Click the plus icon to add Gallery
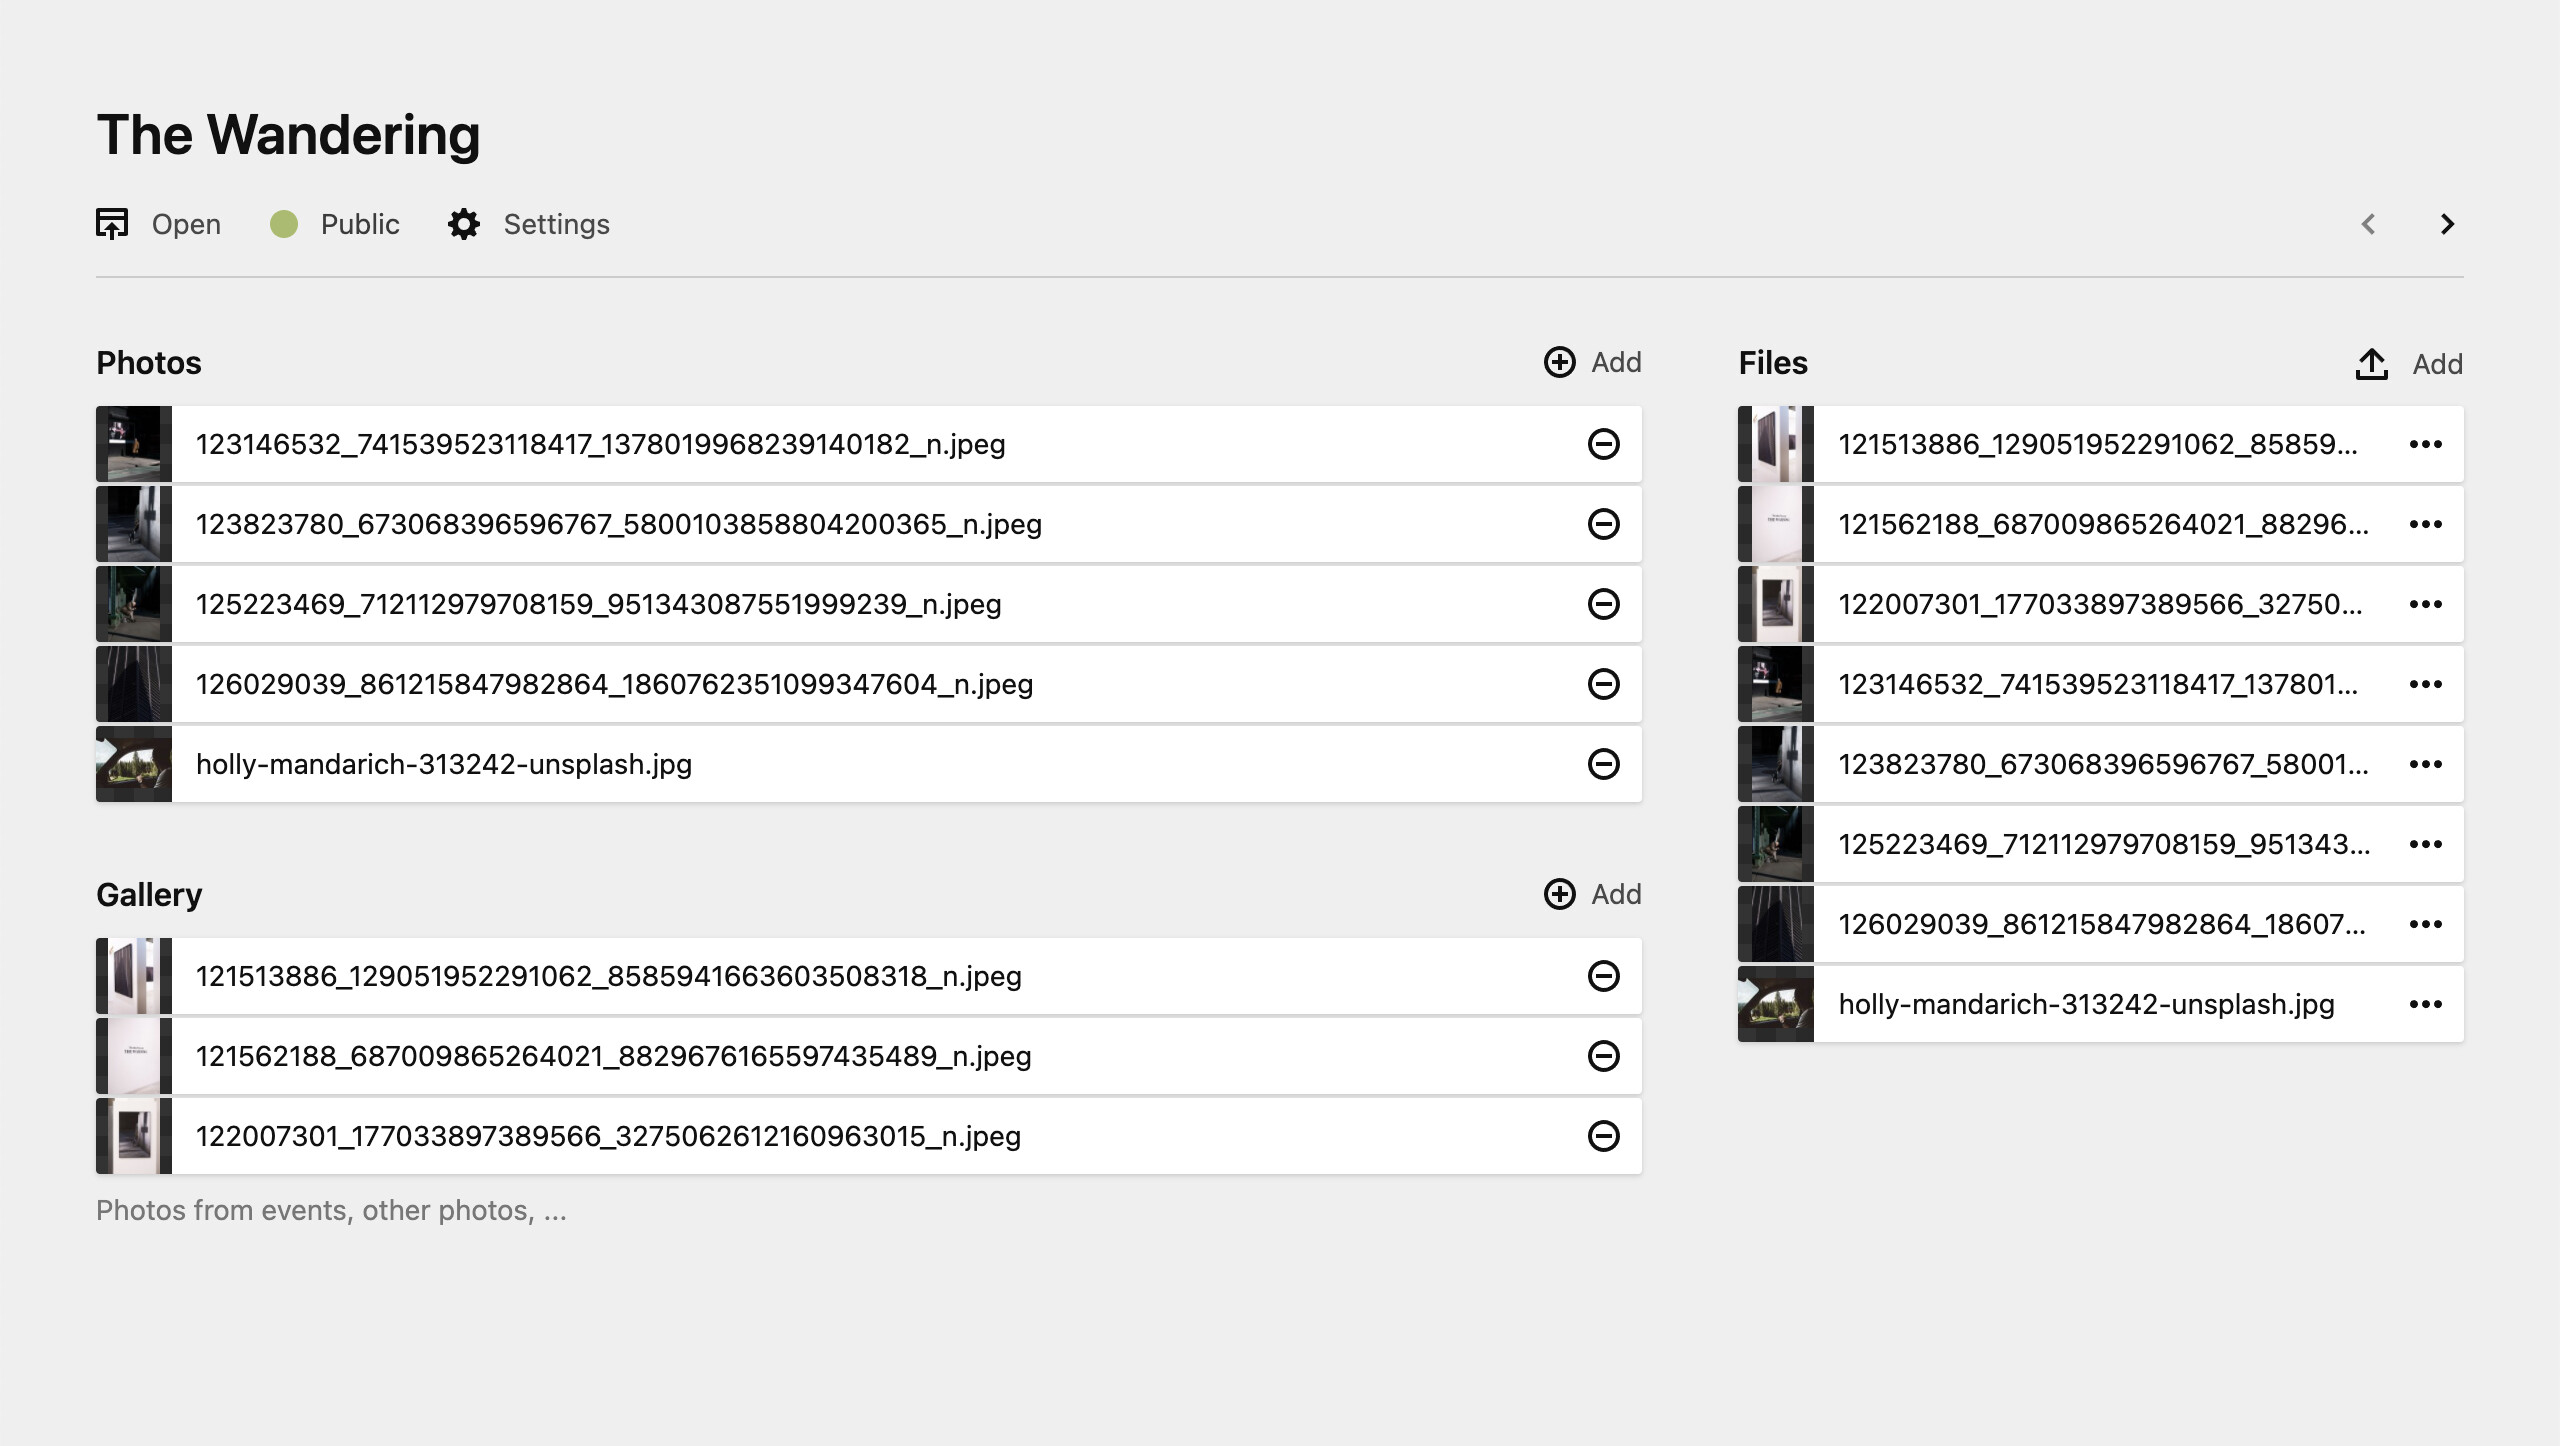The height and width of the screenshot is (1446, 2560). [x=1560, y=894]
